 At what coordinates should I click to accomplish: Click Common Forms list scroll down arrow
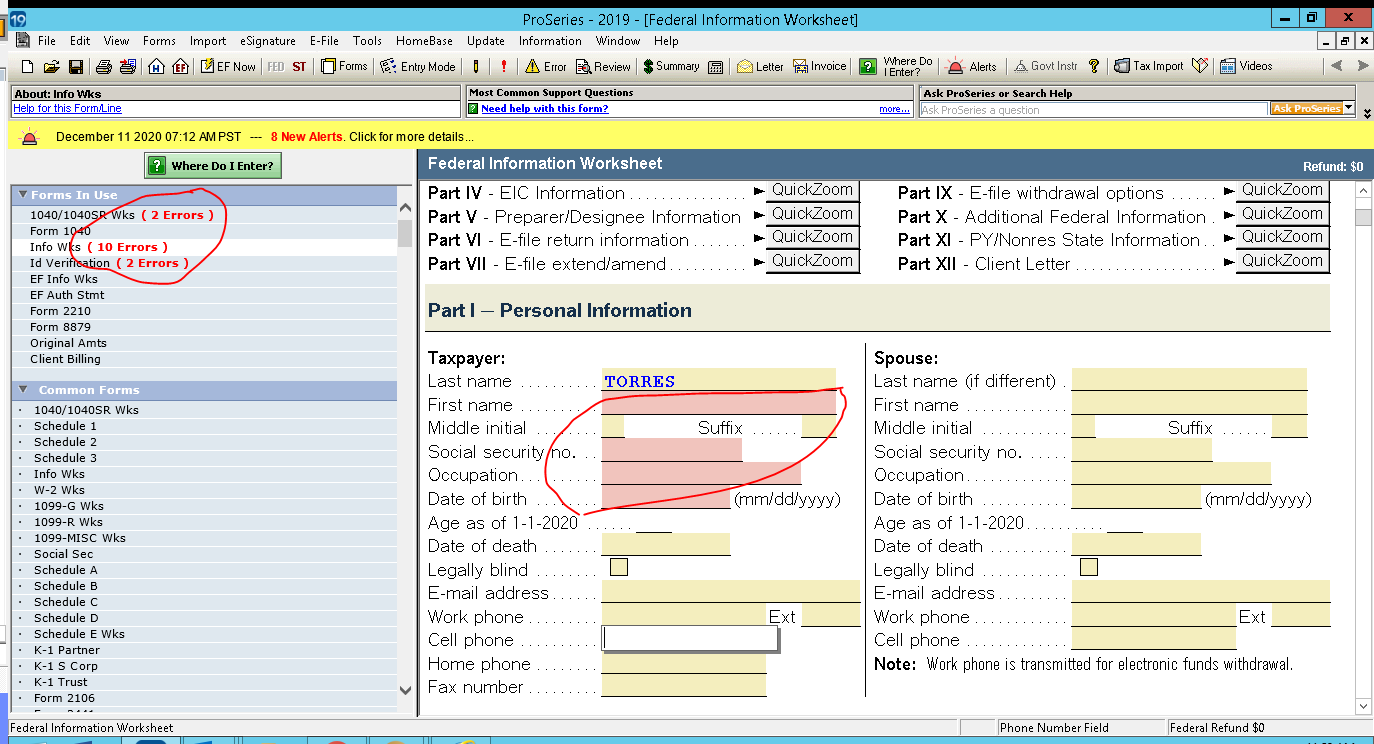pos(405,690)
